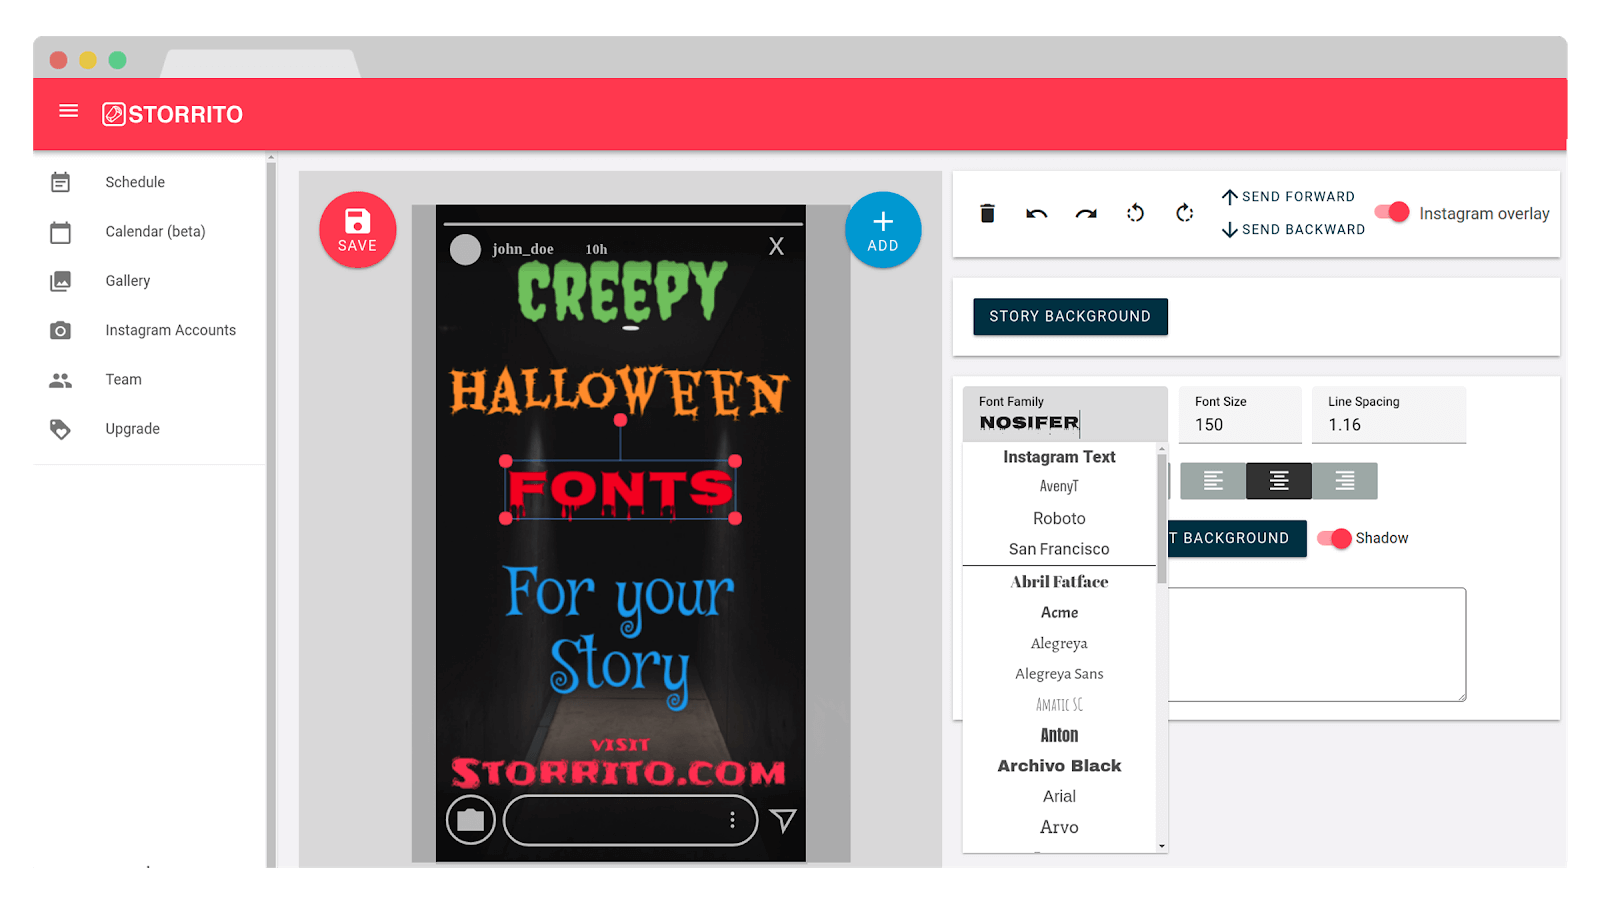Image resolution: width=1600 pixels, height=901 pixels.
Task: Click the camera icon in story overlay
Action: pos(471,821)
